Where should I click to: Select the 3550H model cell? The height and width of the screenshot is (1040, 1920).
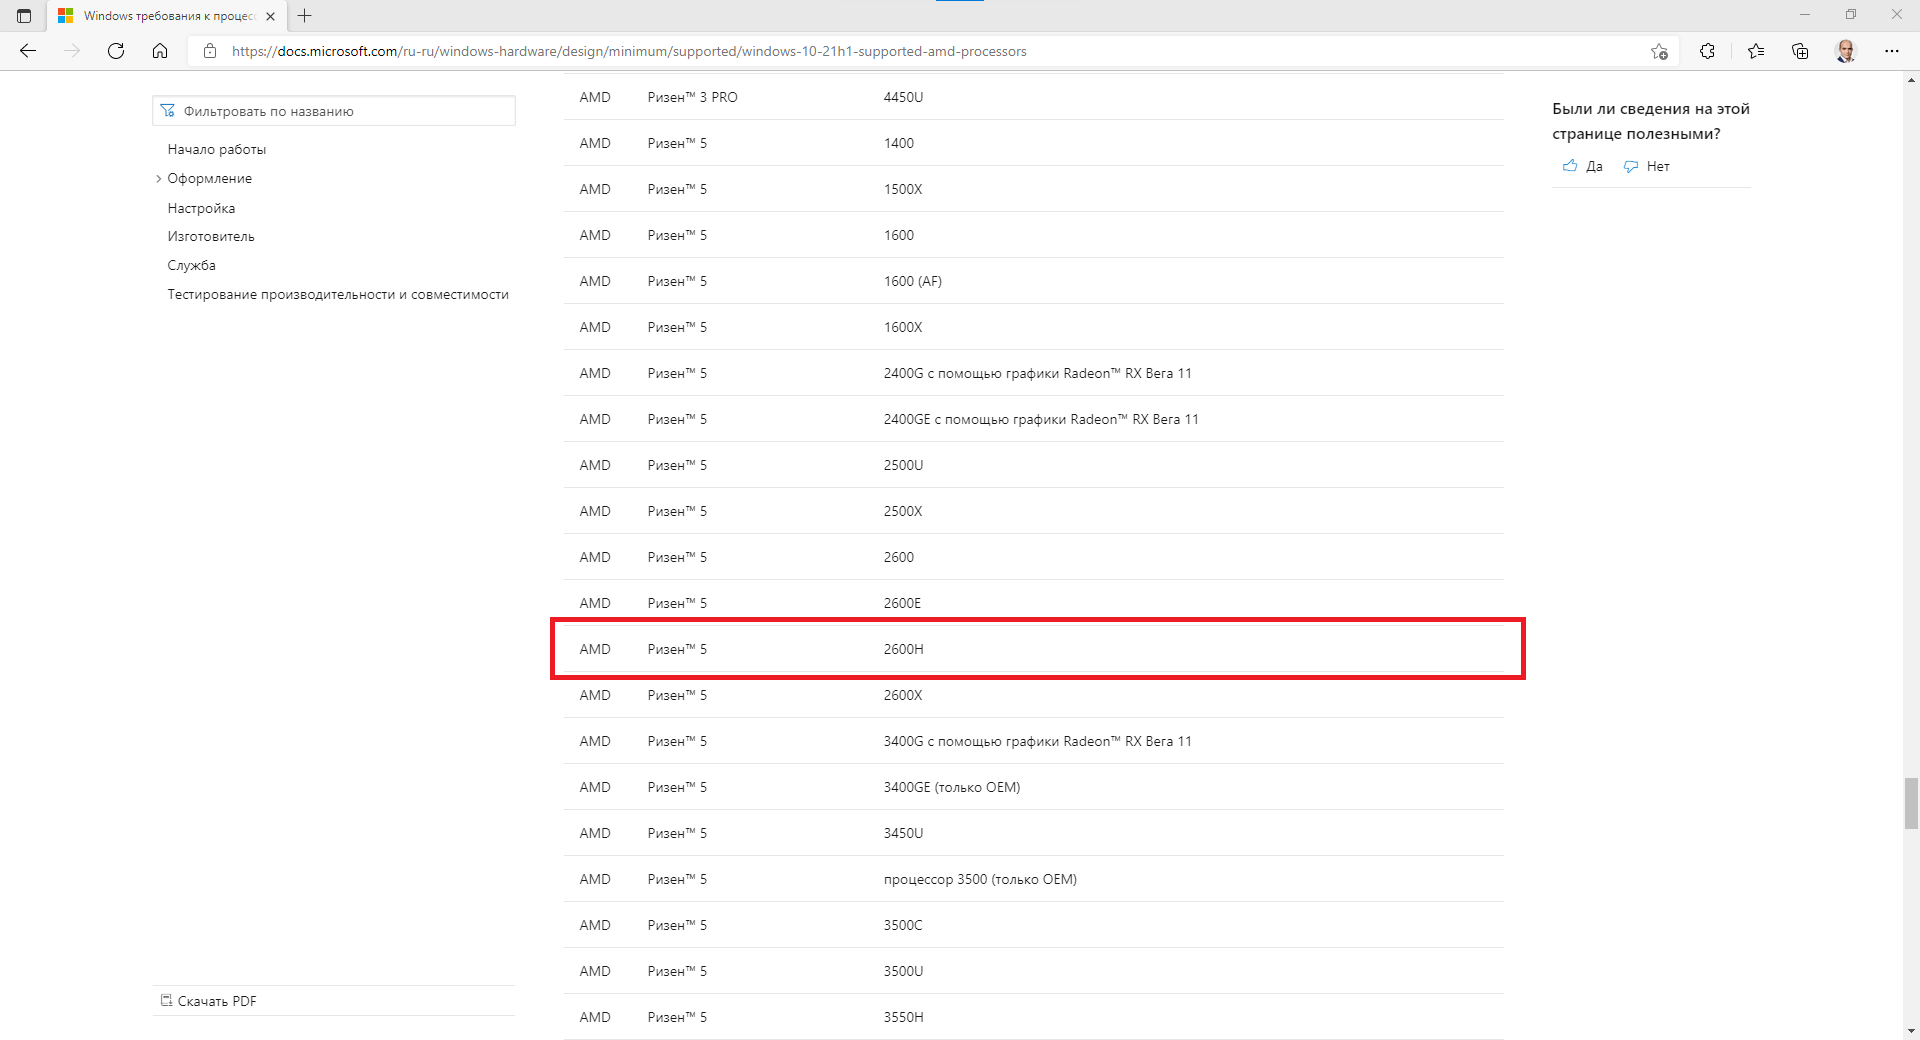(x=903, y=1017)
